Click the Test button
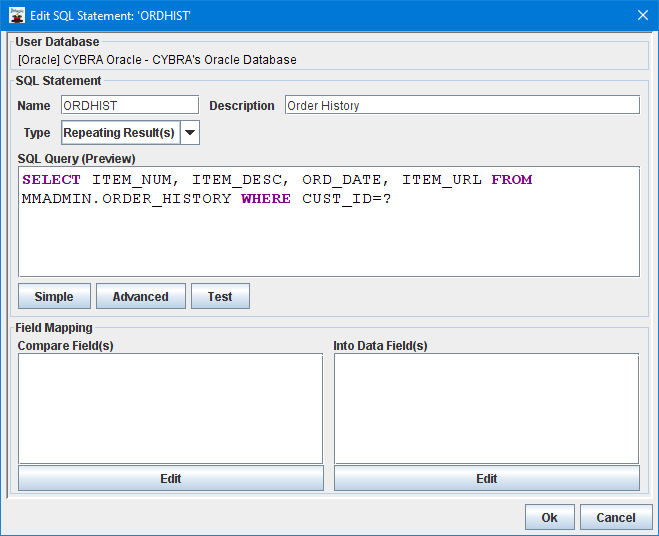The width and height of the screenshot is (659, 536). [x=220, y=296]
